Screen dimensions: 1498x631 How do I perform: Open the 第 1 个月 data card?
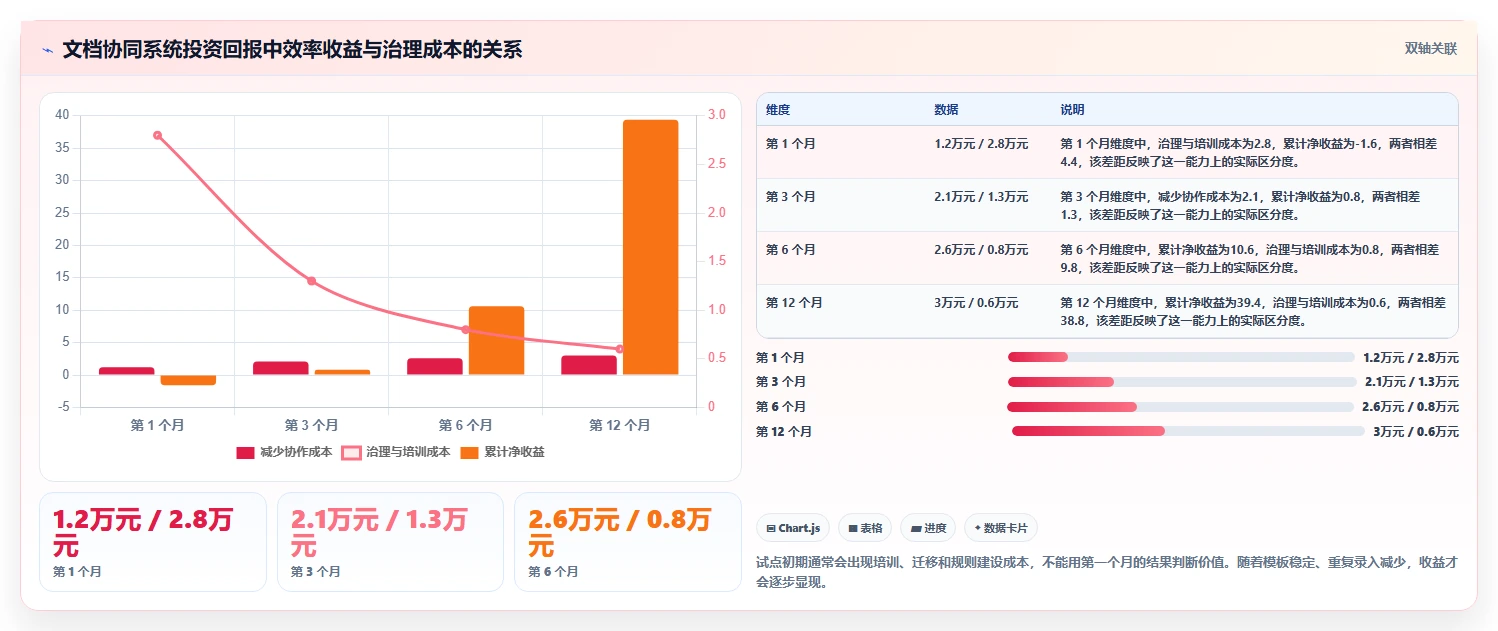152,542
